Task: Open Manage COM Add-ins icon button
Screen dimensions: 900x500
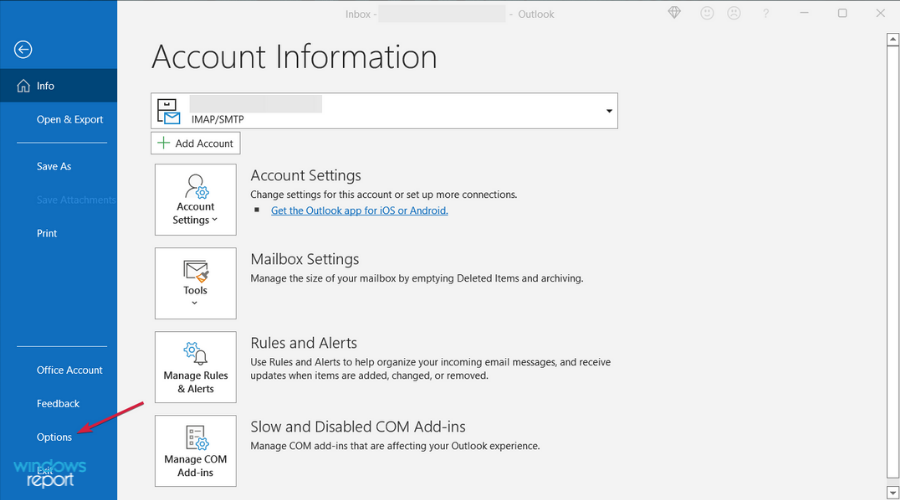Action: click(x=196, y=450)
